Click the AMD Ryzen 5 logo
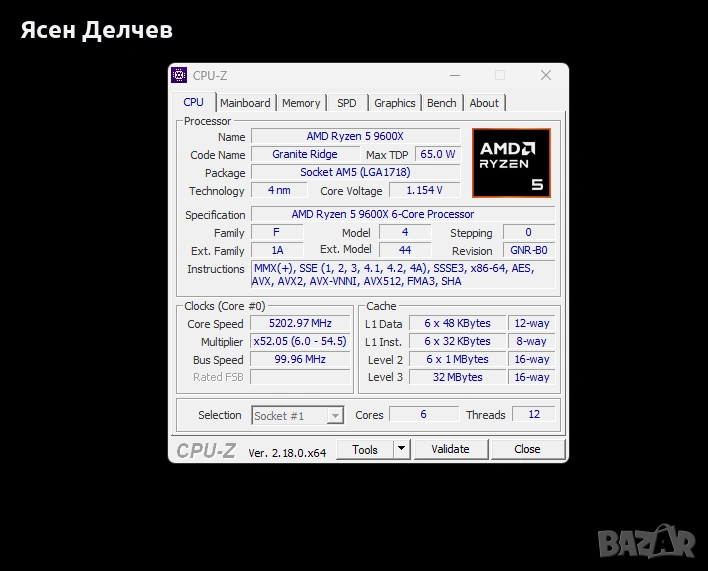This screenshot has width=708, height=571. tap(511, 163)
